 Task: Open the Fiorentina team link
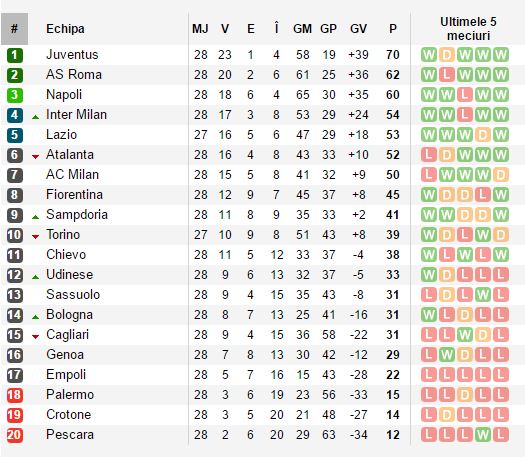click(74, 195)
